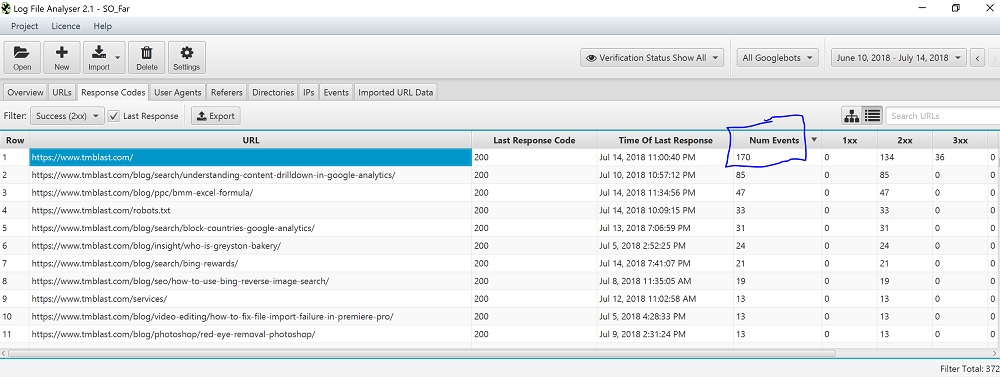Click the 36 value in 3xx column
The image size is (1000, 377).
coord(960,157)
